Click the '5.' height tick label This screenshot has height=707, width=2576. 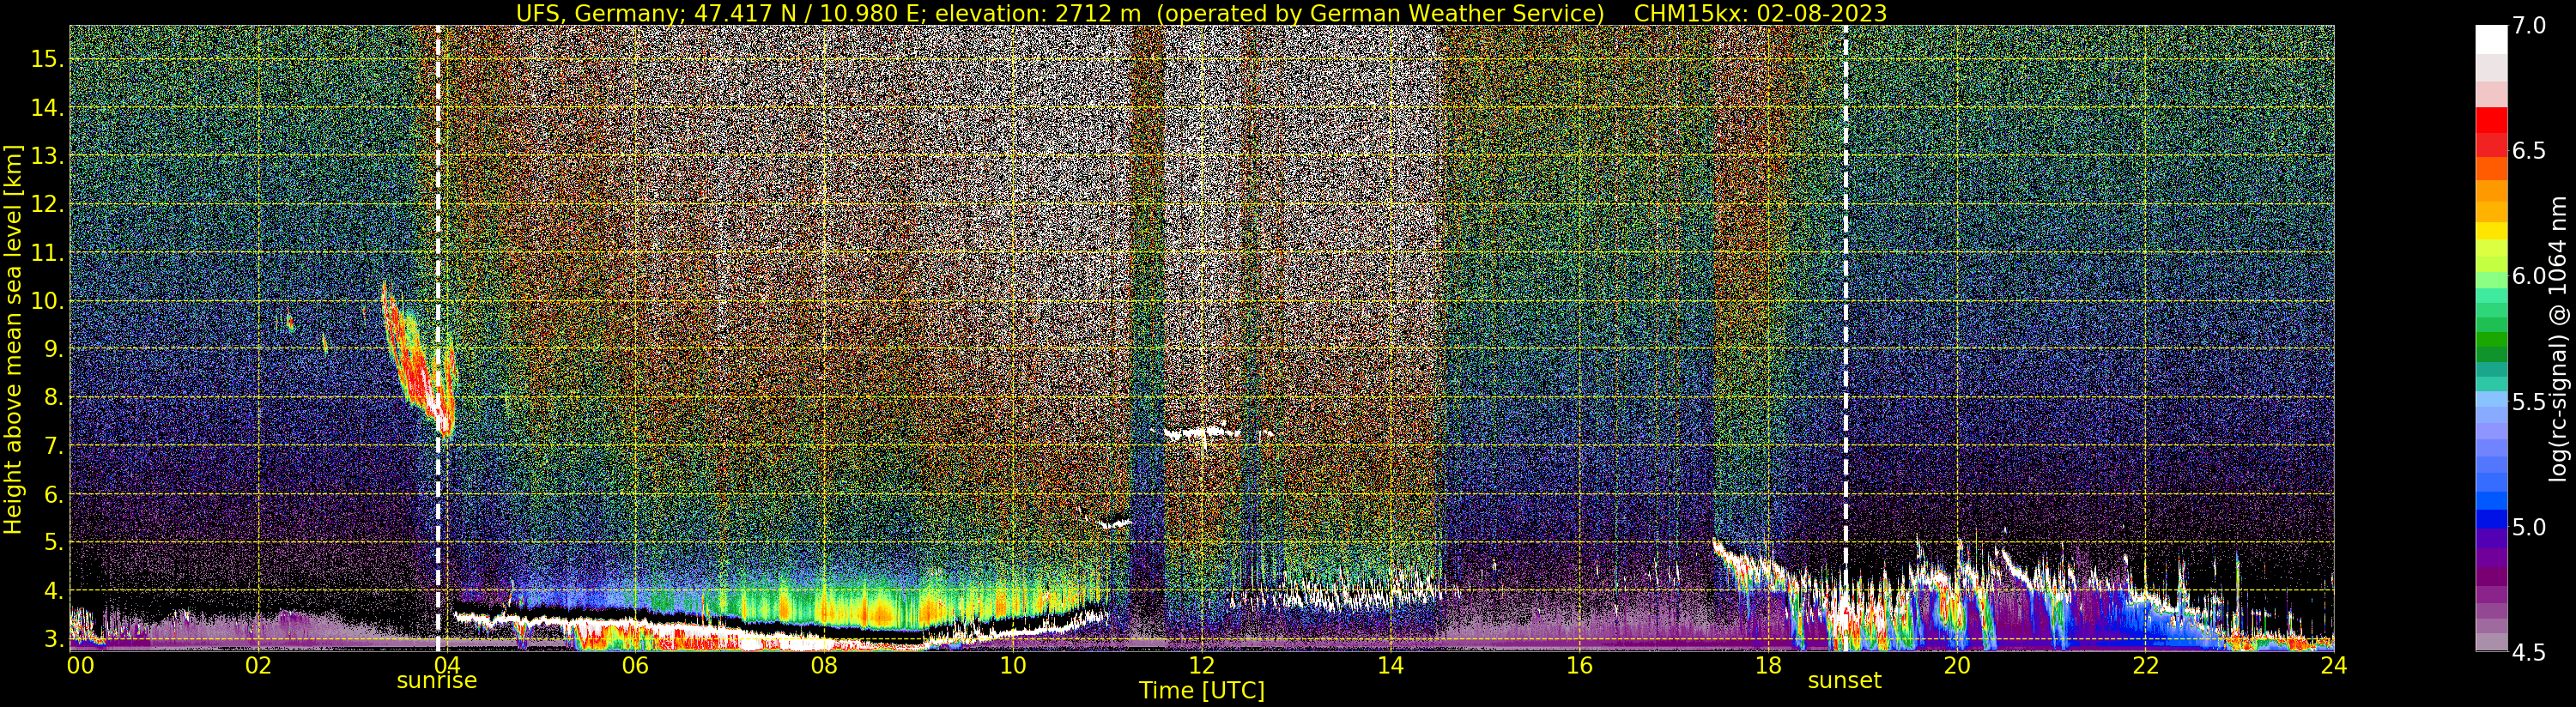point(54,543)
